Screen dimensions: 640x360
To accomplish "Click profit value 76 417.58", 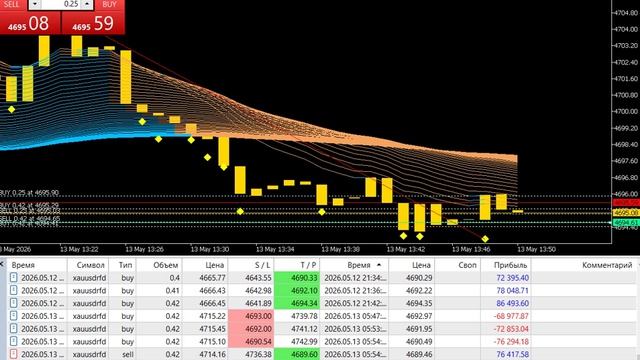I will [512, 354].
